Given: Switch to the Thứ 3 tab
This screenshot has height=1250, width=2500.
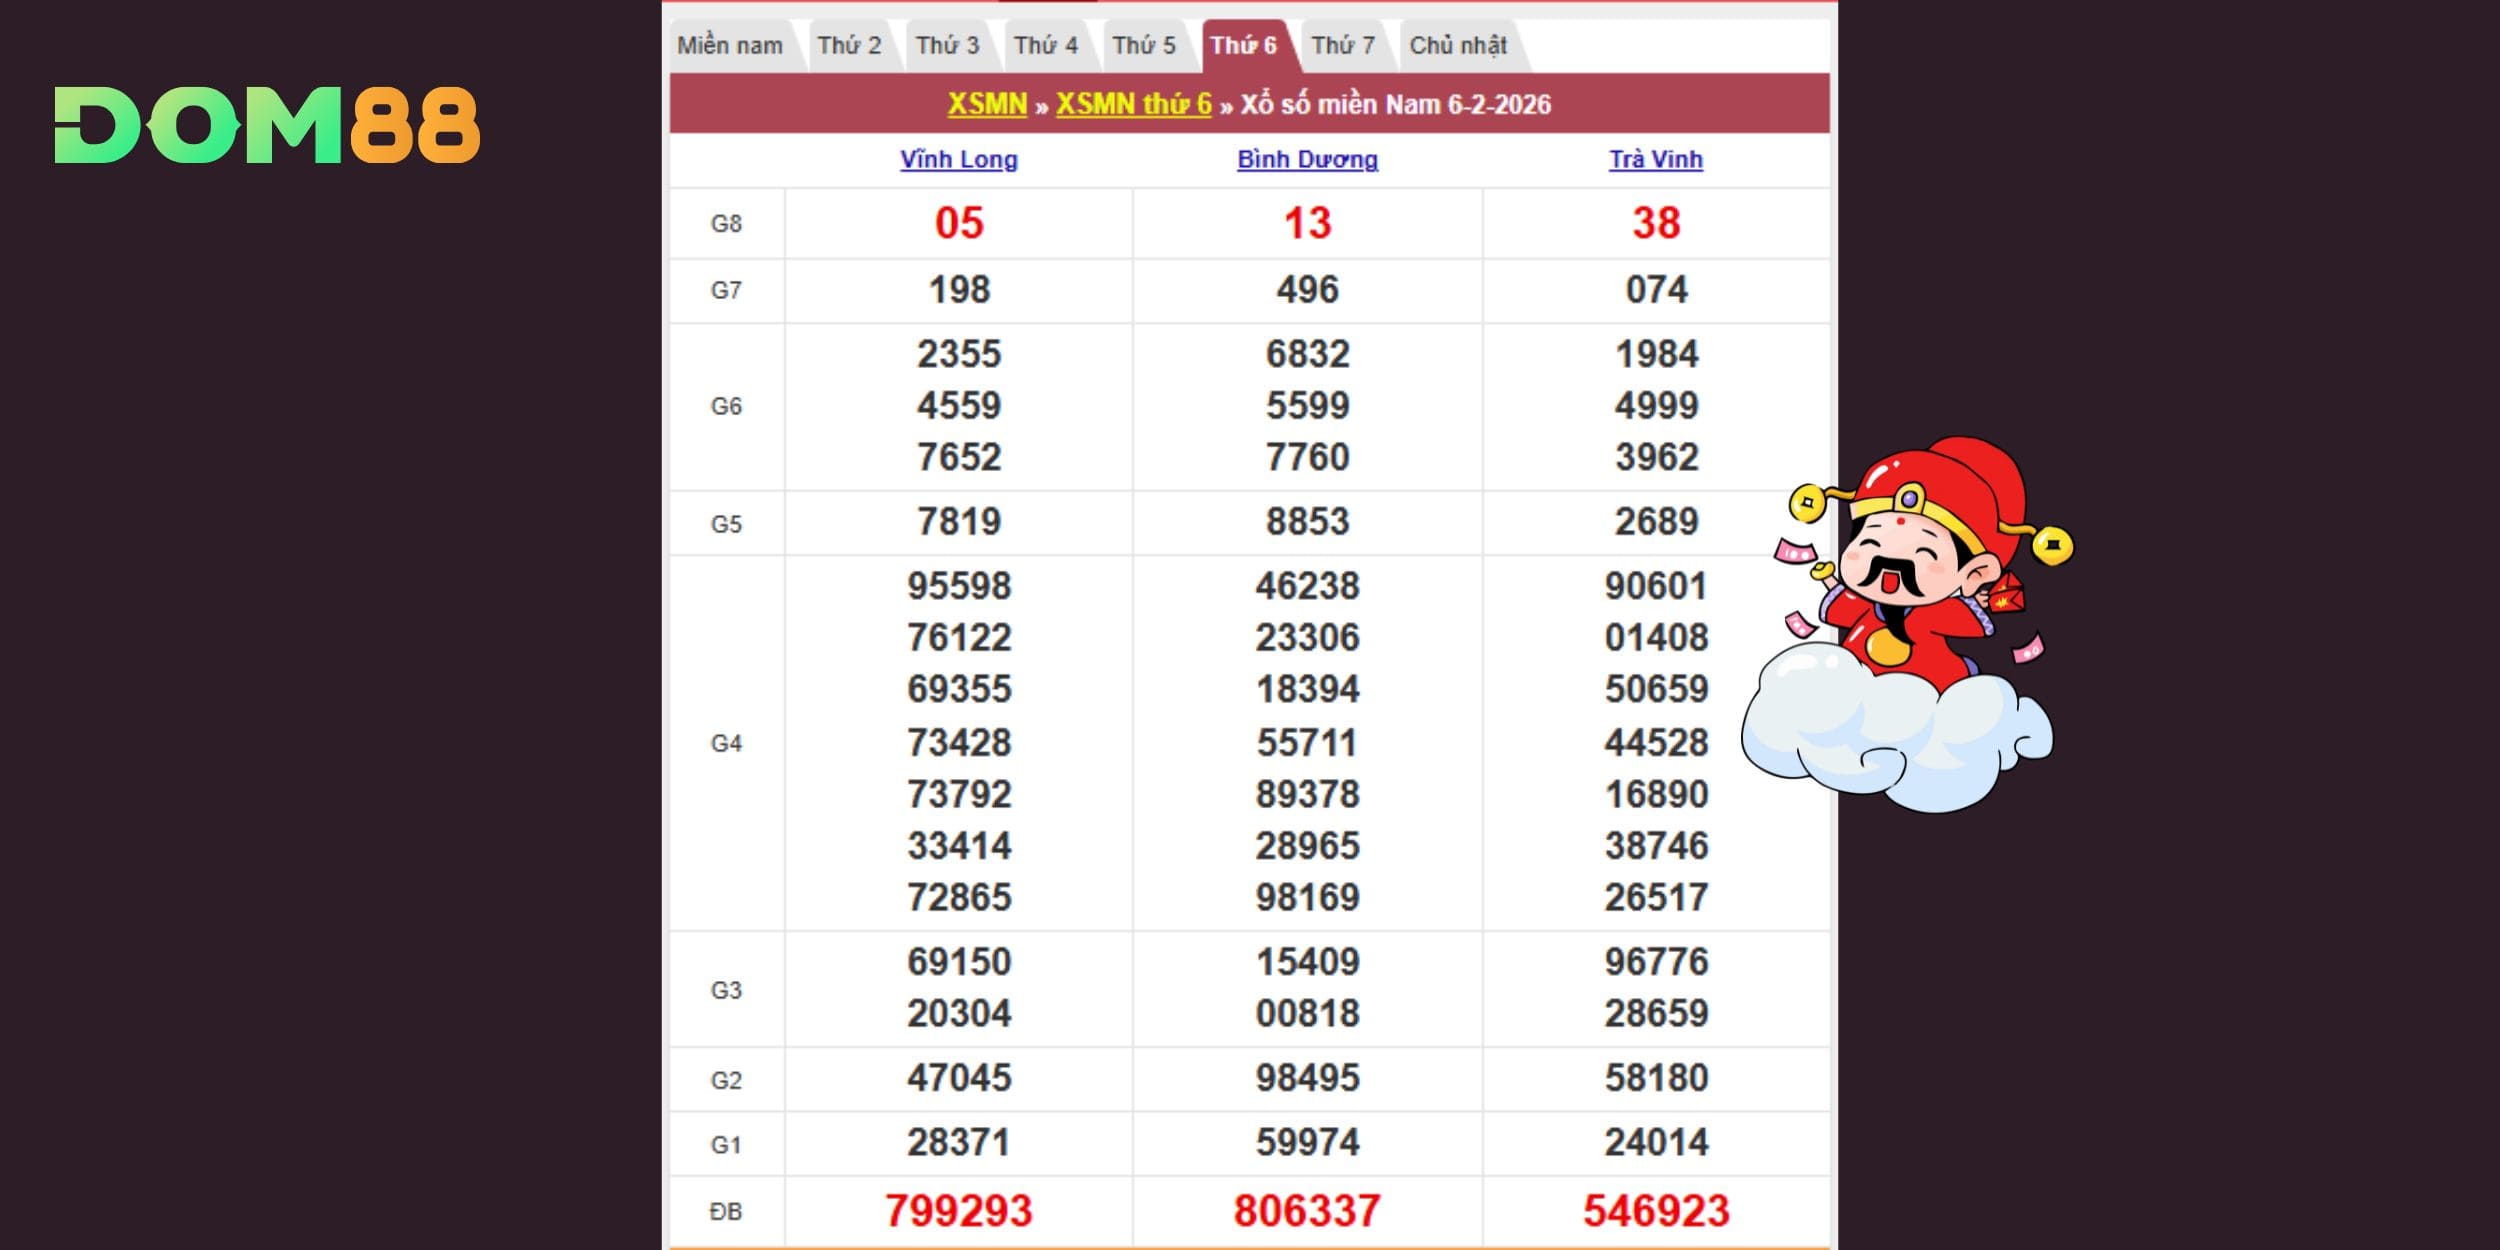Looking at the screenshot, I should [x=947, y=45].
